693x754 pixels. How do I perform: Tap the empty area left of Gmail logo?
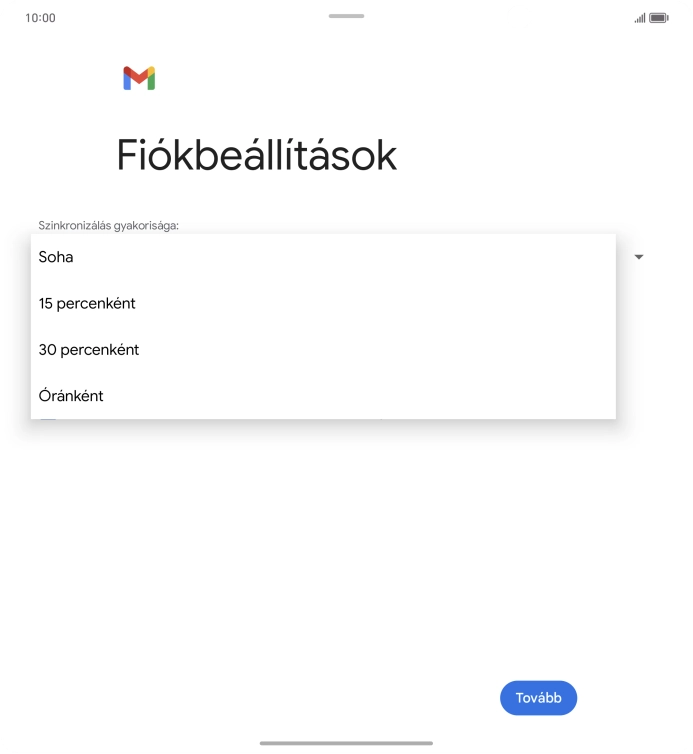60,79
